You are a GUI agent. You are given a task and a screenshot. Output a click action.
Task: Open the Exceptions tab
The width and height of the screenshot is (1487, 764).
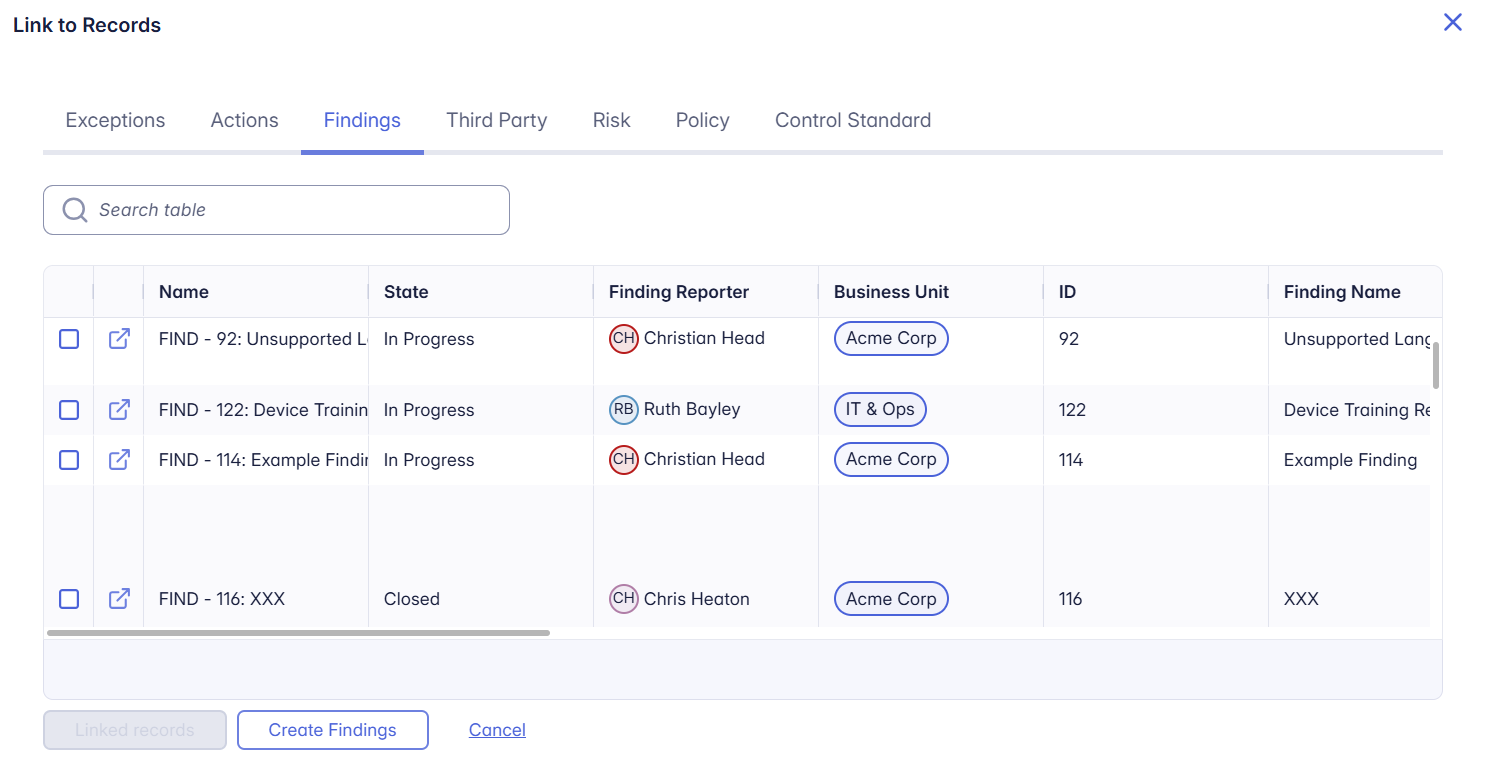coord(115,119)
